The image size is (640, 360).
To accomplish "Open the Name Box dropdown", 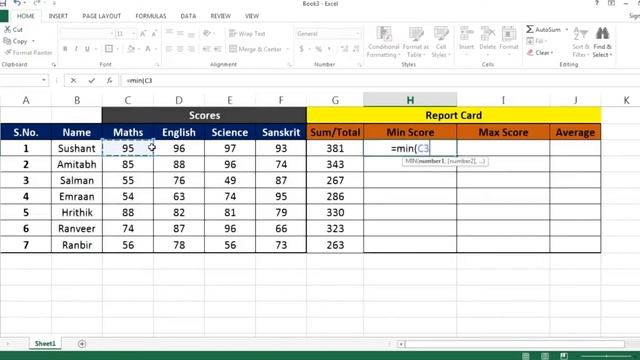I will [44, 80].
